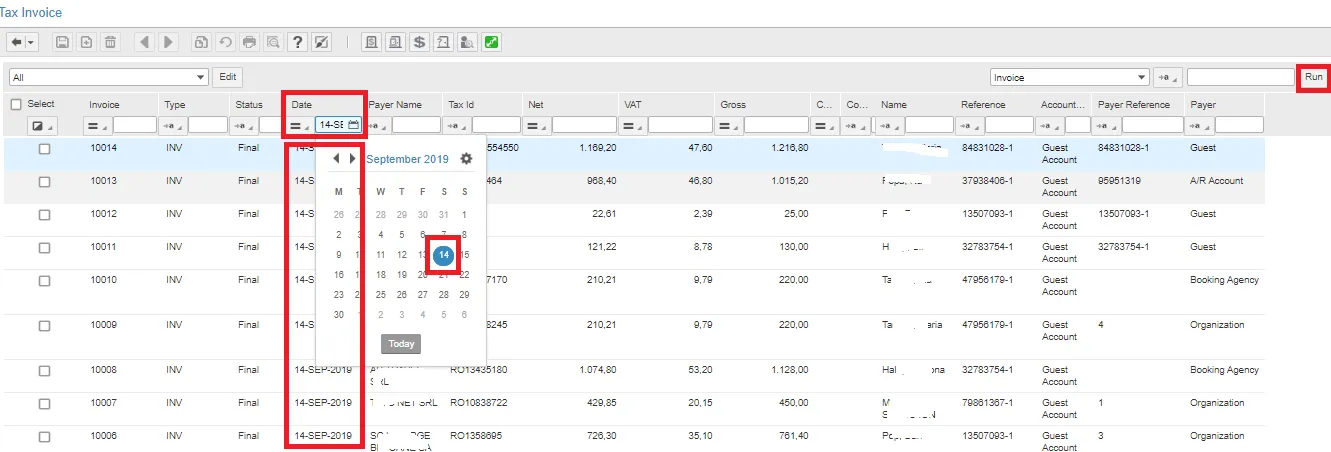Click the green expand fullscreen icon
This screenshot has height=452, width=1331.
(x=491, y=42)
